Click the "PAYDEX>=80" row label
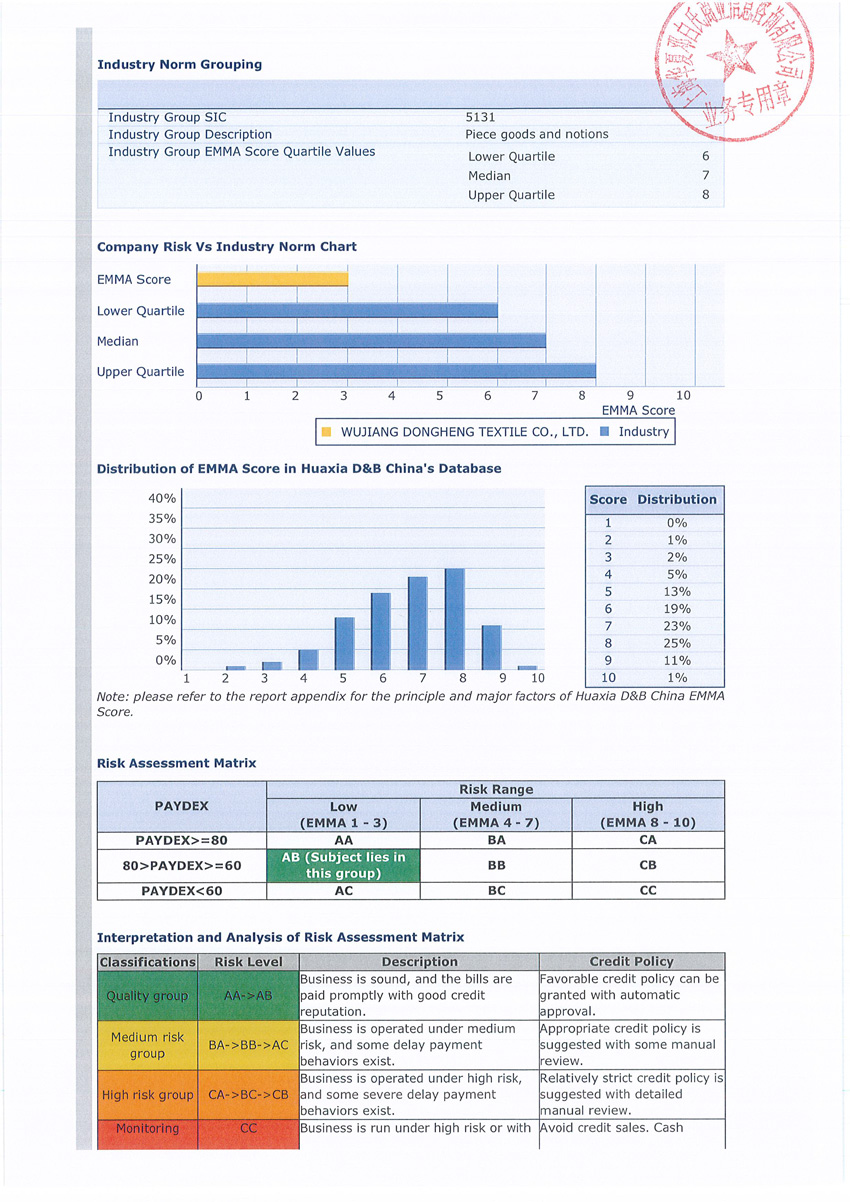850x1202 pixels. [x=181, y=841]
